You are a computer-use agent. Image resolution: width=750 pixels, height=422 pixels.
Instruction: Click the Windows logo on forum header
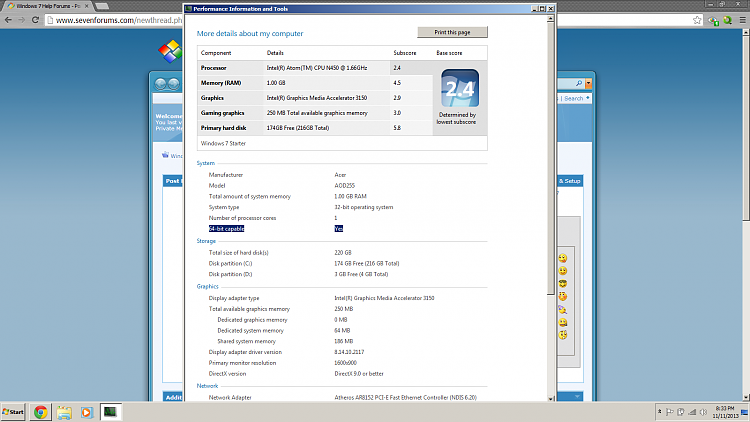pos(170,52)
